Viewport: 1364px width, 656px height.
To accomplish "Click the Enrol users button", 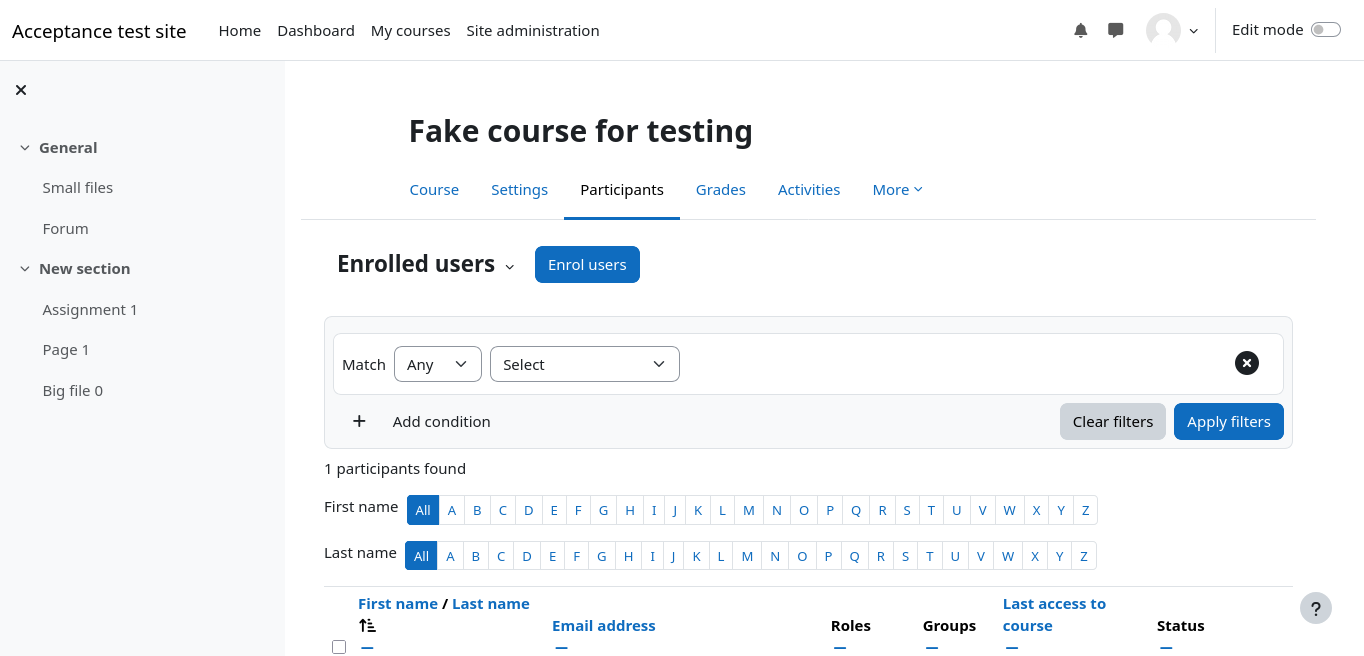I will 587,265.
